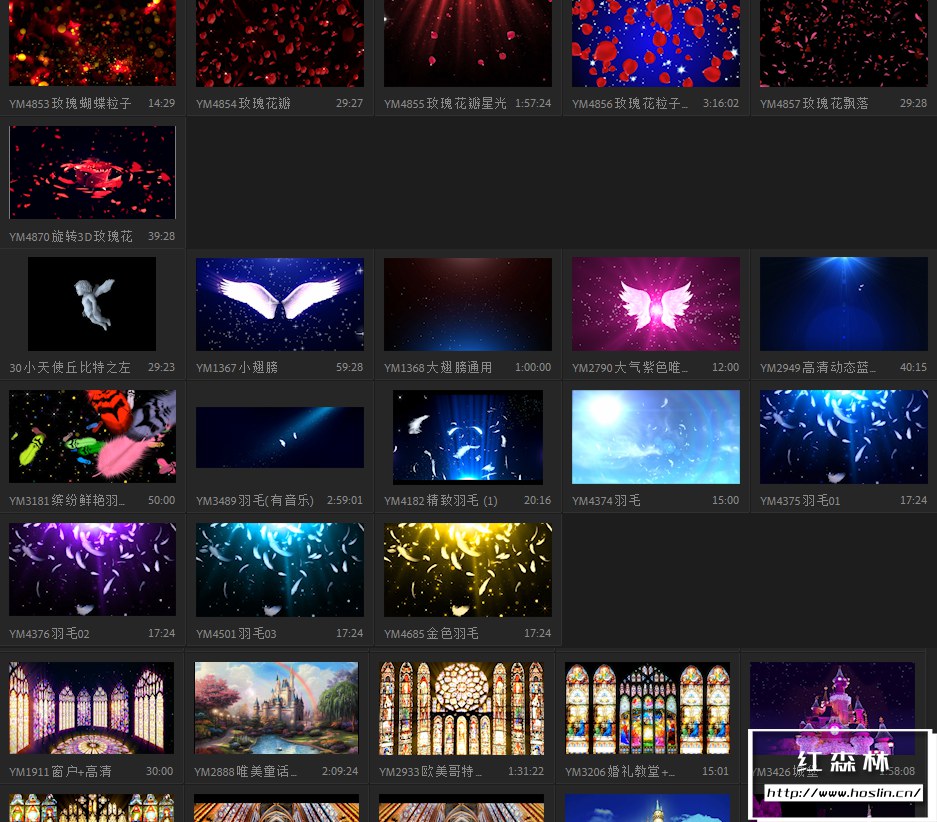Screen dimensions: 937x822
Task: Select the YM2933 欧美哥特 stained glass thumbnail
Action: 461,708
